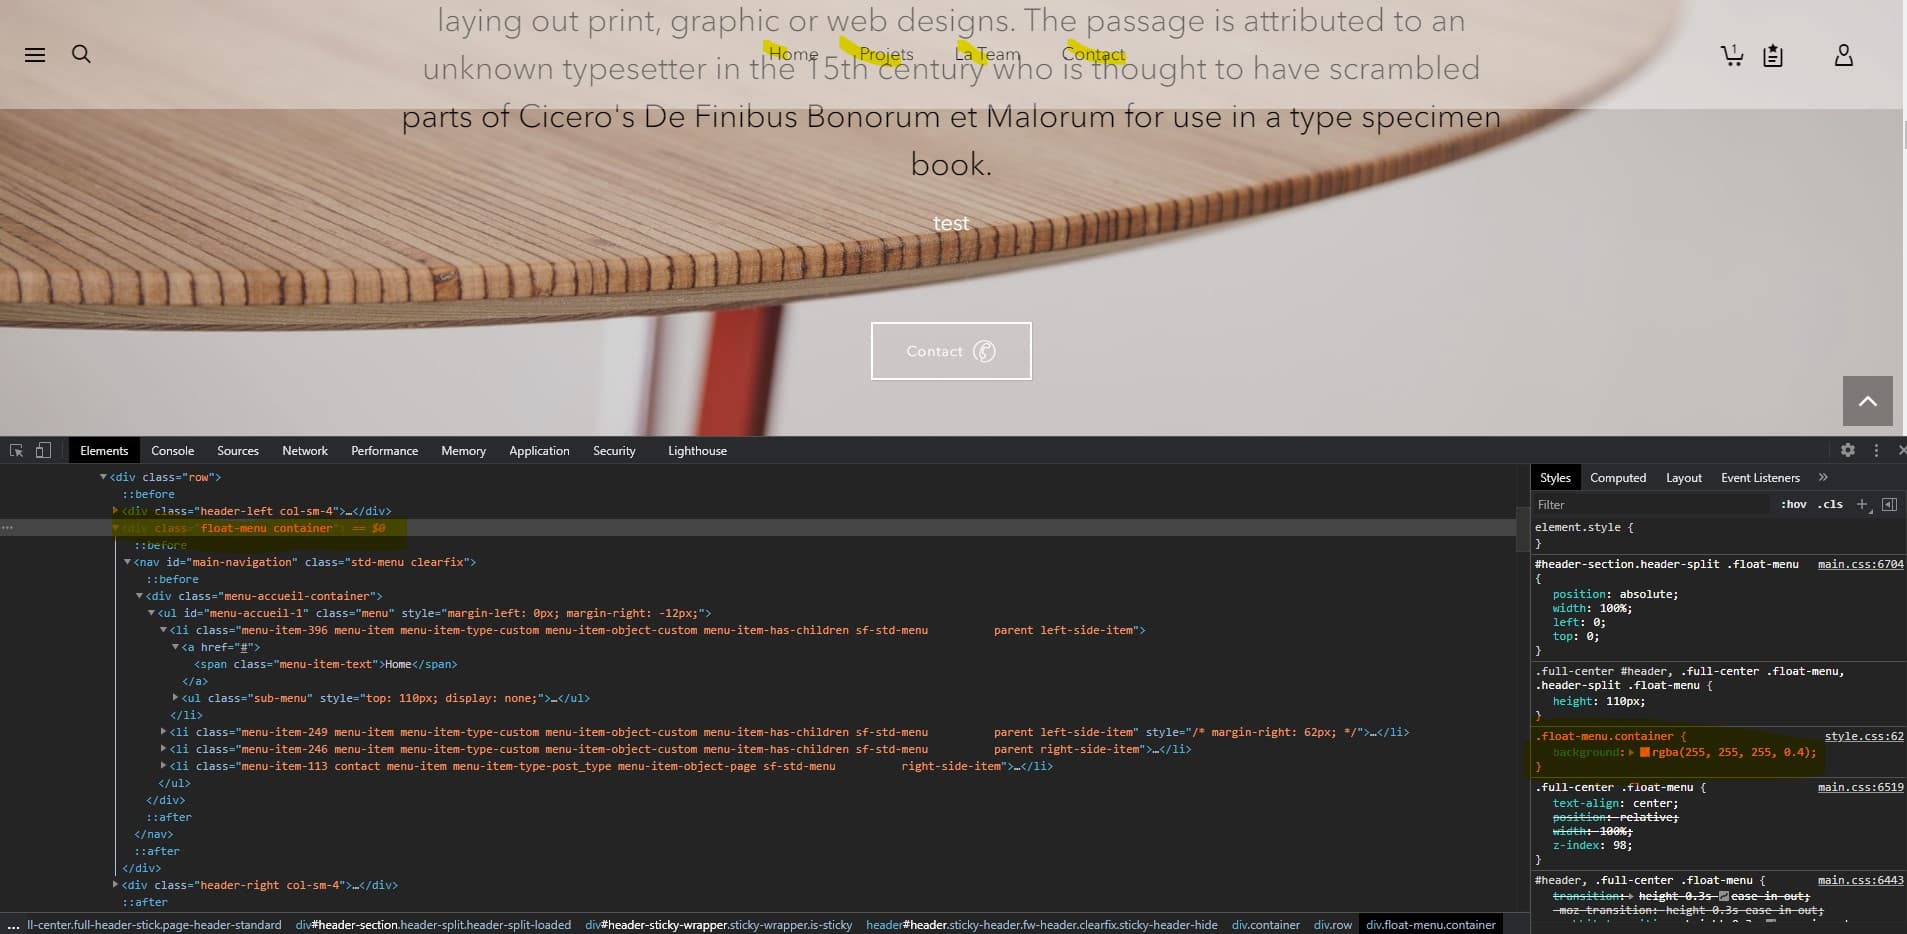Image resolution: width=1907 pixels, height=934 pixels.
Task: Click the white rgba color swatch
Action: pyautogui.click(x=1646, y=752)
